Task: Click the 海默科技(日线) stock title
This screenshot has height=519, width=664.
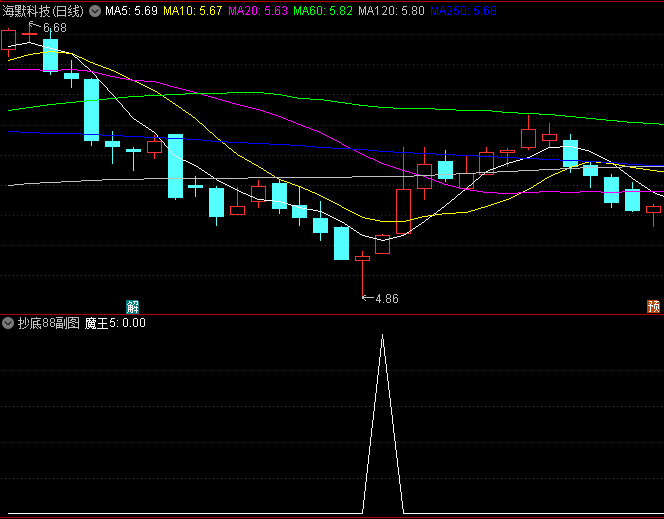Action: coord(43,11)
